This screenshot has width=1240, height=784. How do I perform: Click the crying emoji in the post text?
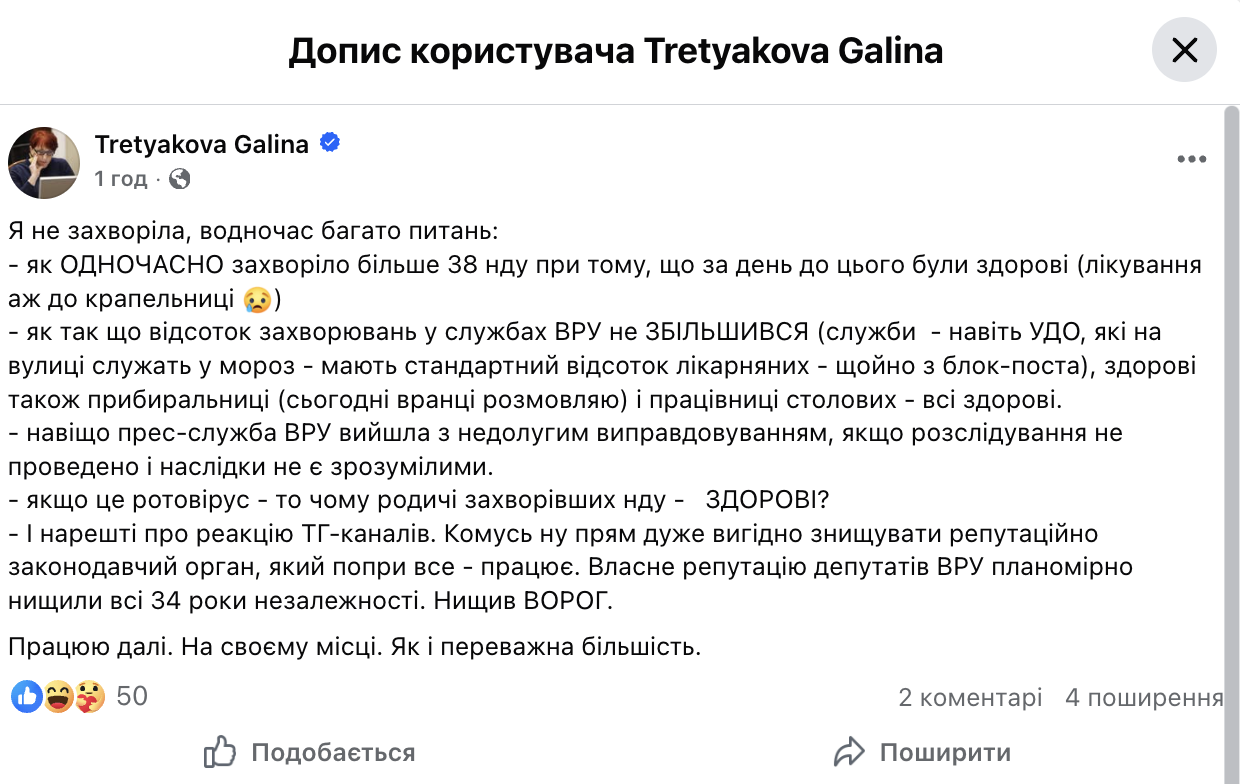point(257,298)
